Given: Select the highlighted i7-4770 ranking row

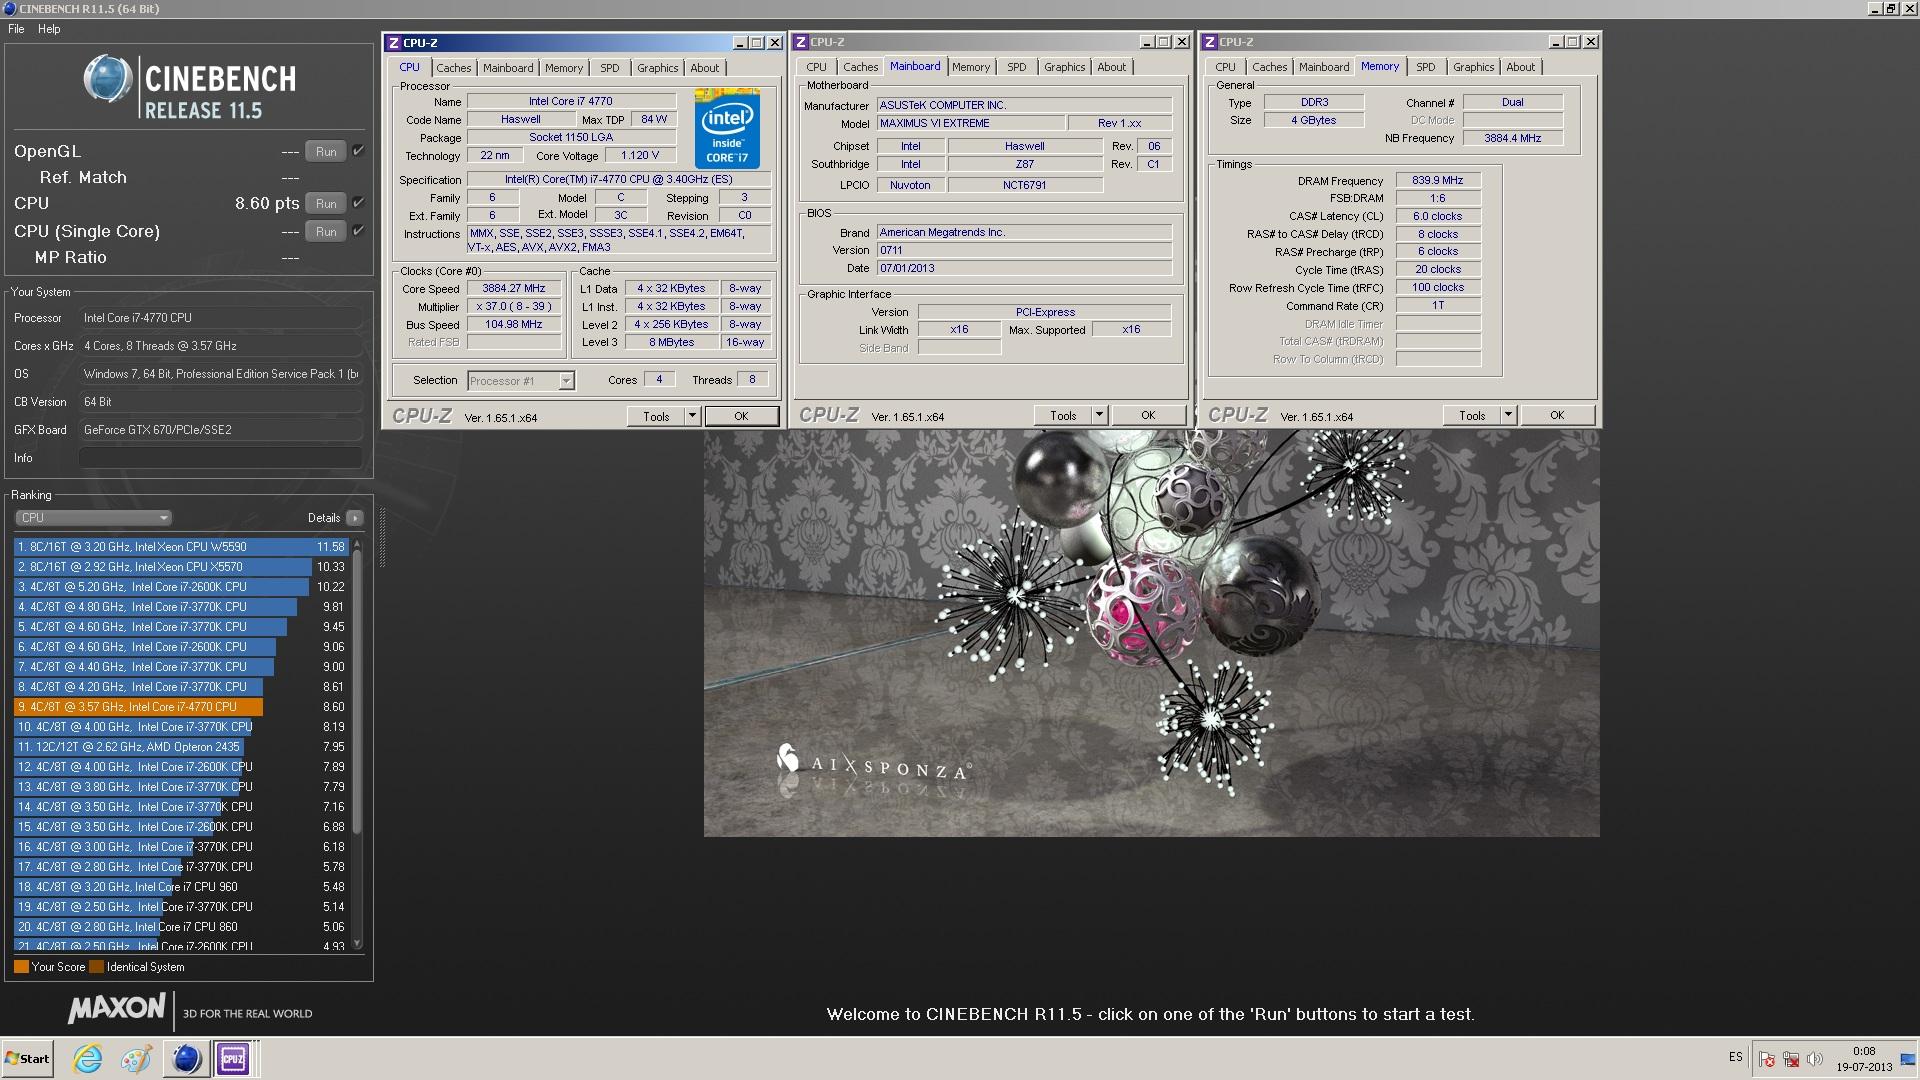Looking at the screenshot, I should [180, 707].
